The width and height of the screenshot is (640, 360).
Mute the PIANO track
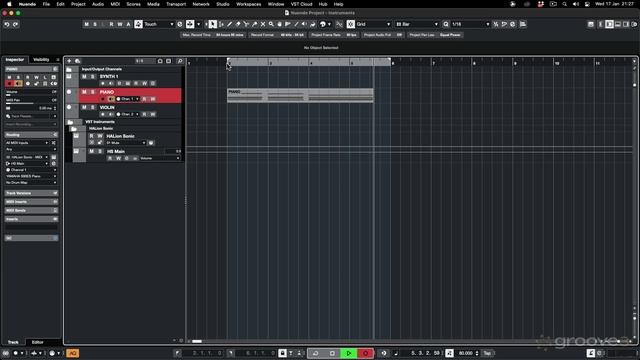(84, 92)
